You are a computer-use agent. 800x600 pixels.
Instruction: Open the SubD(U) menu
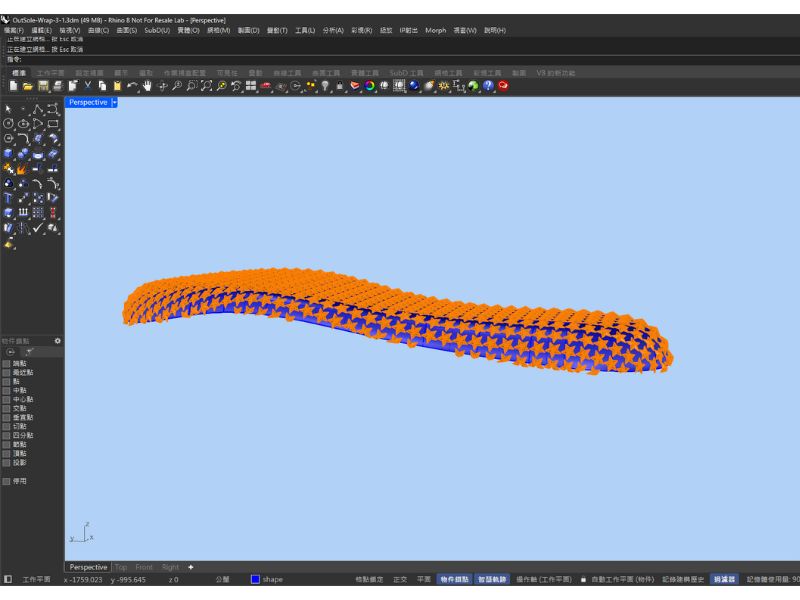[x=157, y=30]
